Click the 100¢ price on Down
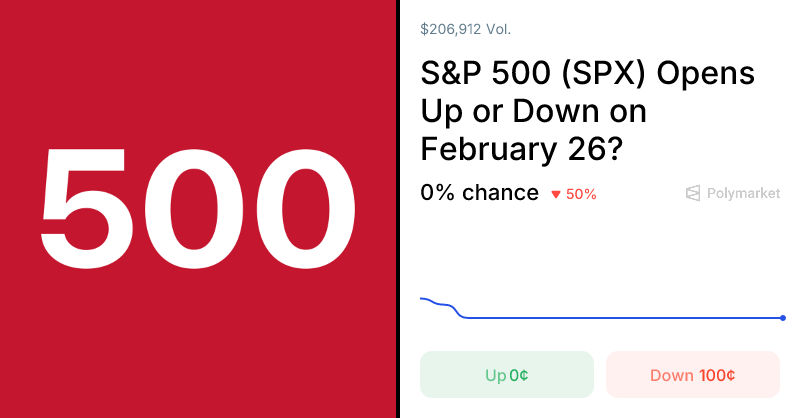 coord(717,376)
